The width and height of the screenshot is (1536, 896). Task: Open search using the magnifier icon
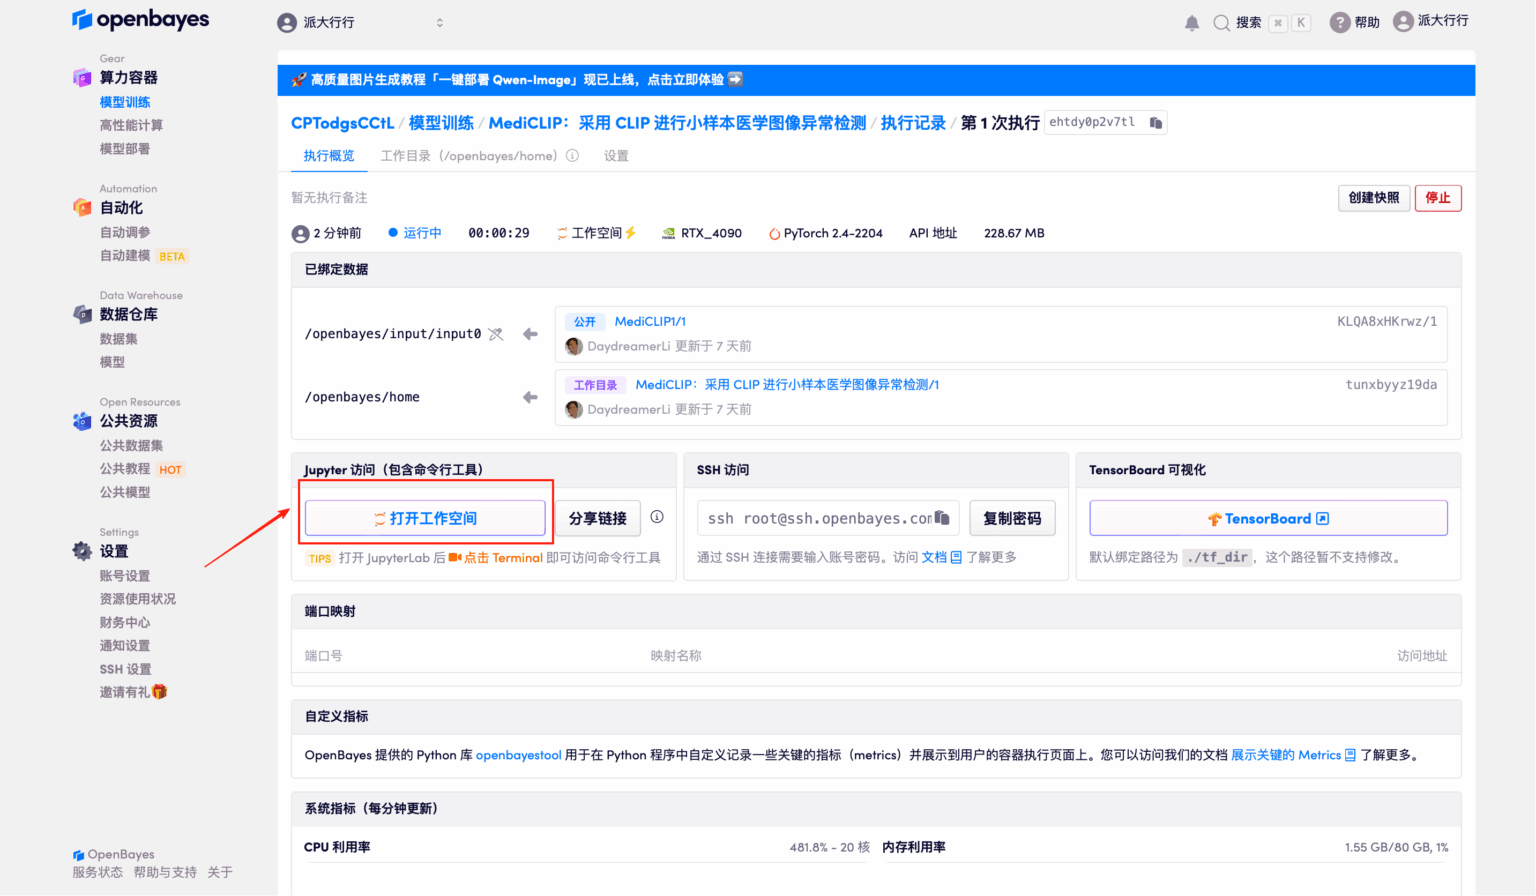click(1222, 22)
